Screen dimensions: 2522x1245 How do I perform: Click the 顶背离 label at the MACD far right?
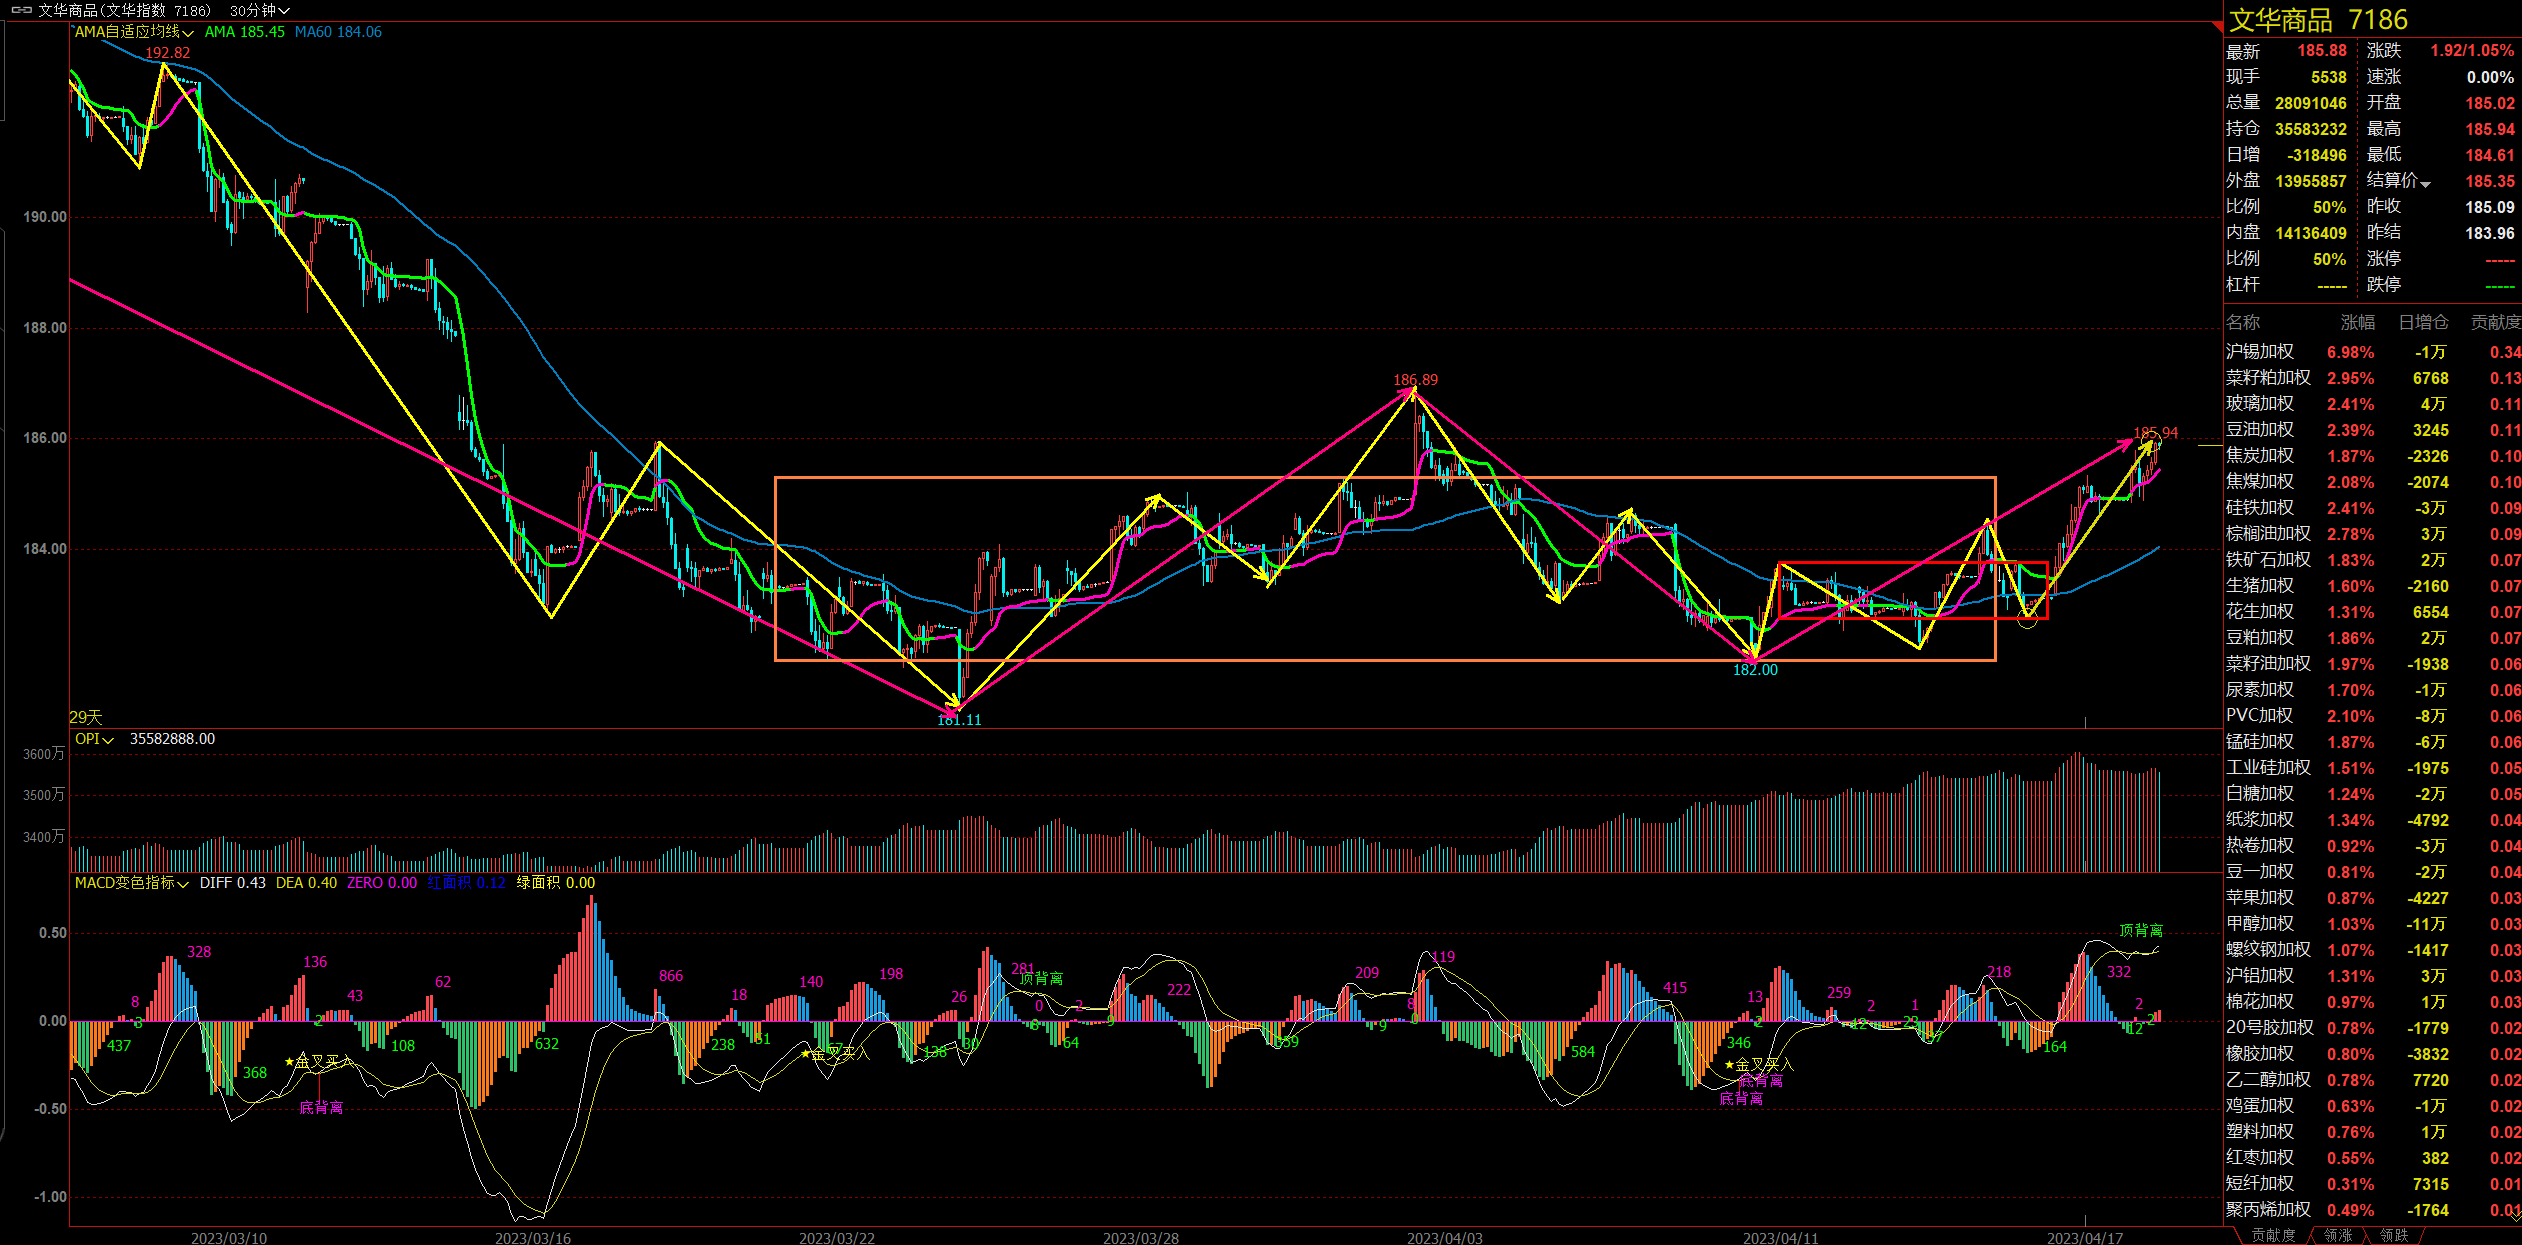(2140, 930)
